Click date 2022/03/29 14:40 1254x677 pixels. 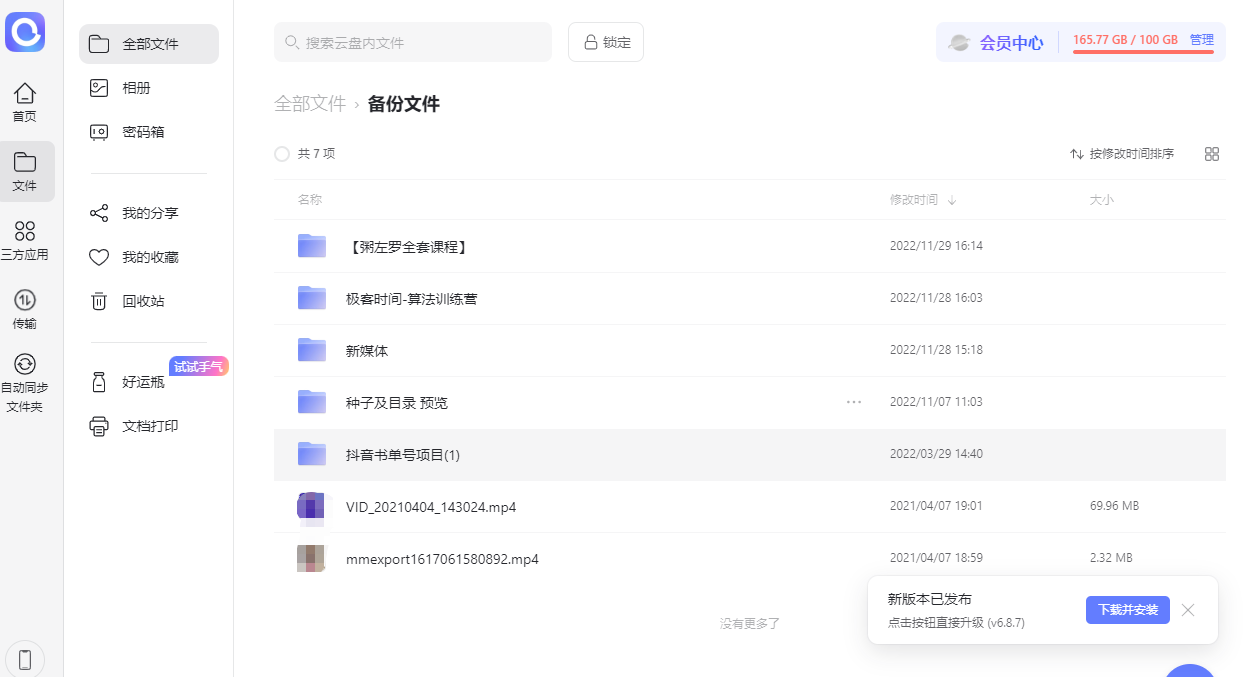936,454
